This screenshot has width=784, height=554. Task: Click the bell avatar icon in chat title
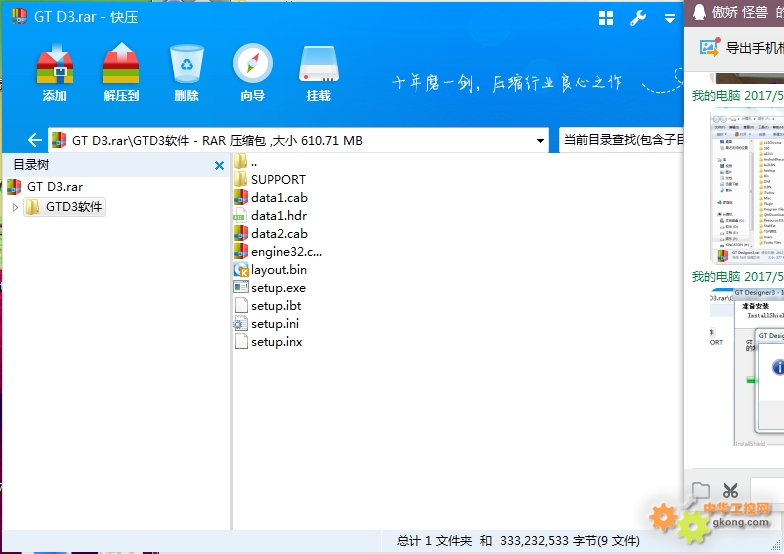[x=700, y=12]
